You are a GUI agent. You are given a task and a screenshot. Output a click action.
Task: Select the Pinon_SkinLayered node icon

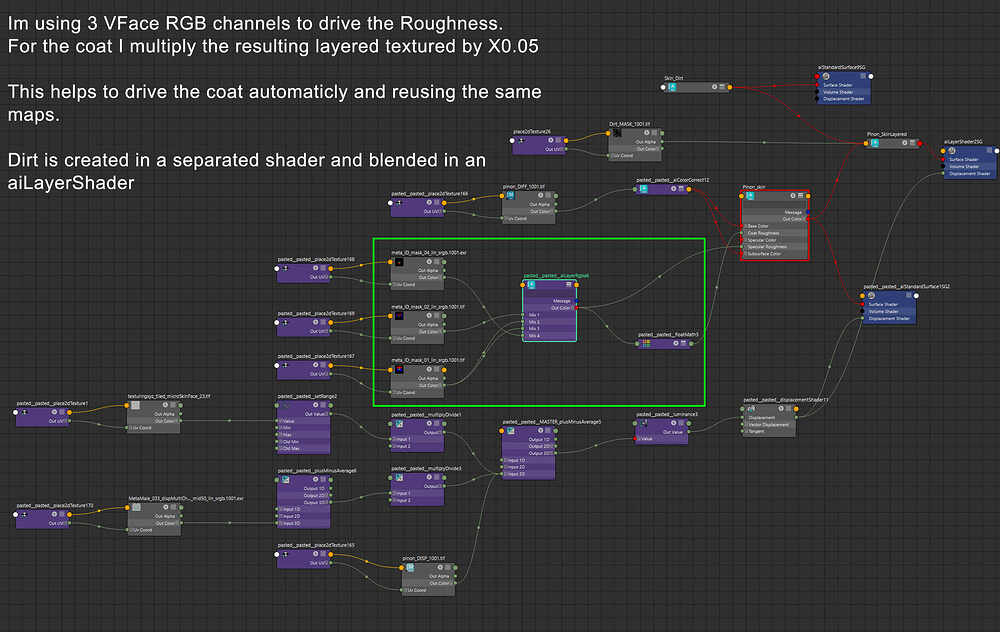pyautogui.click(x=875, y=143)
